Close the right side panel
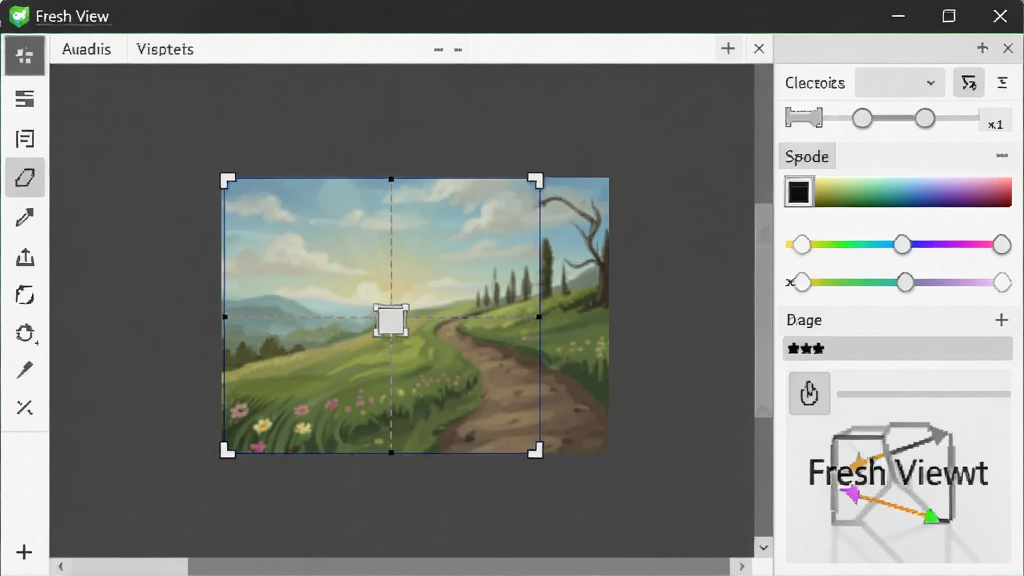 click(1008, 48)
